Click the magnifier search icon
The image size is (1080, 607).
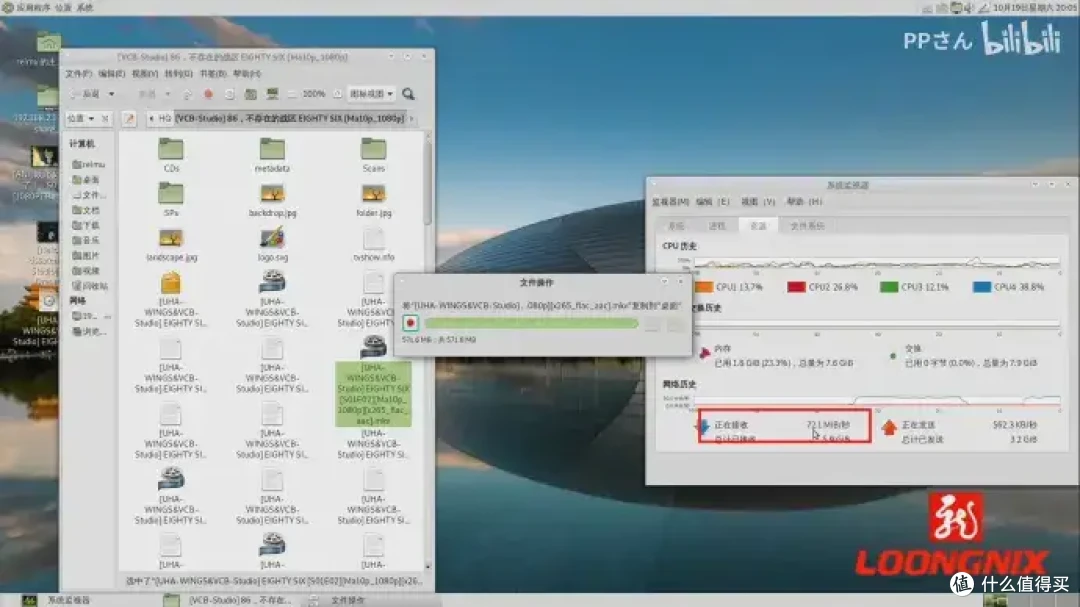point(408,94)
